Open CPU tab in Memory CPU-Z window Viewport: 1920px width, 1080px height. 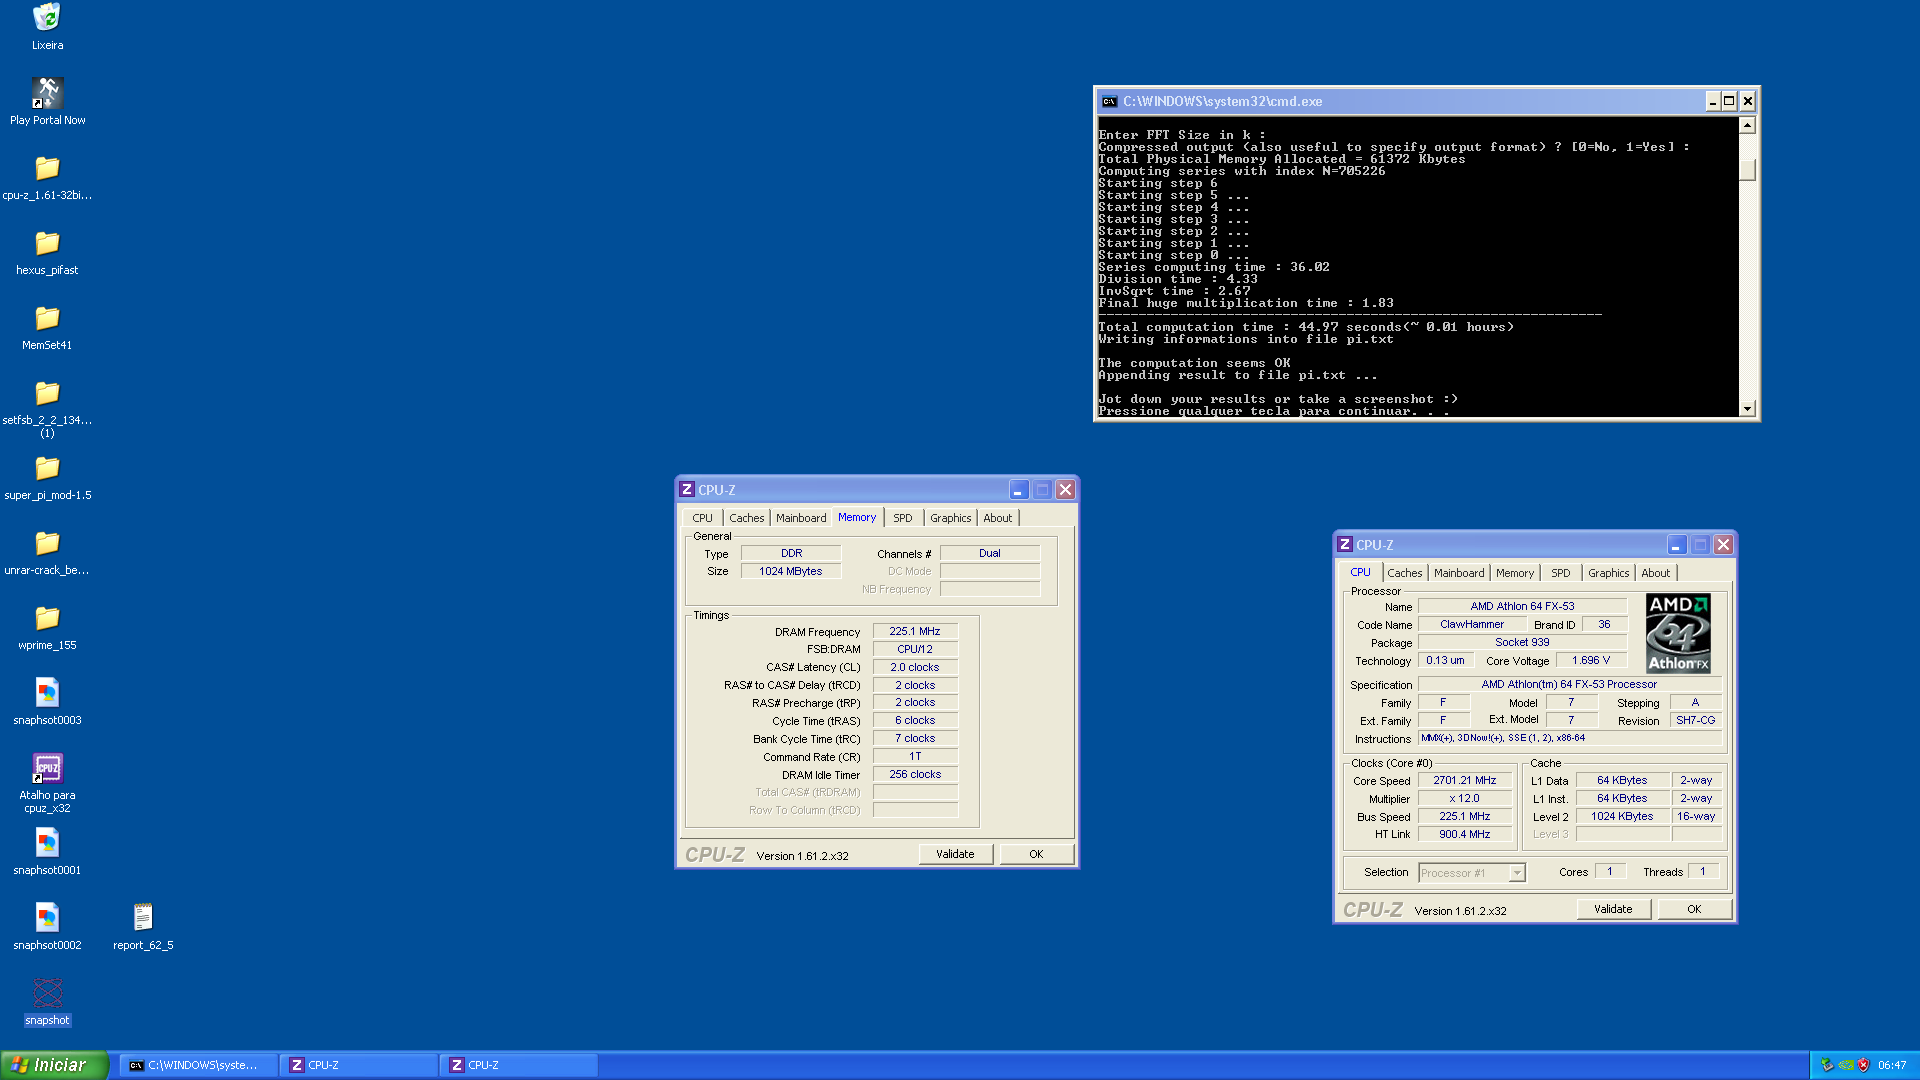(x=702, y=518)
